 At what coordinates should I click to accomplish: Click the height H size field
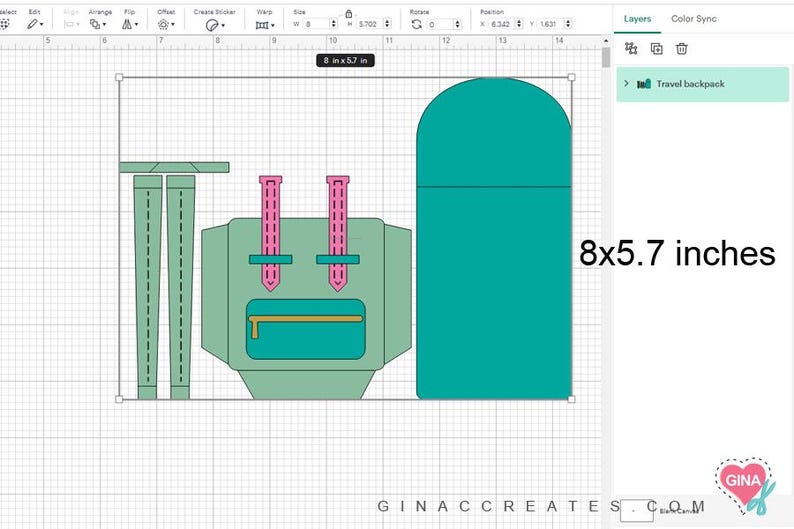pyautogui.click(x=370, y=24)
